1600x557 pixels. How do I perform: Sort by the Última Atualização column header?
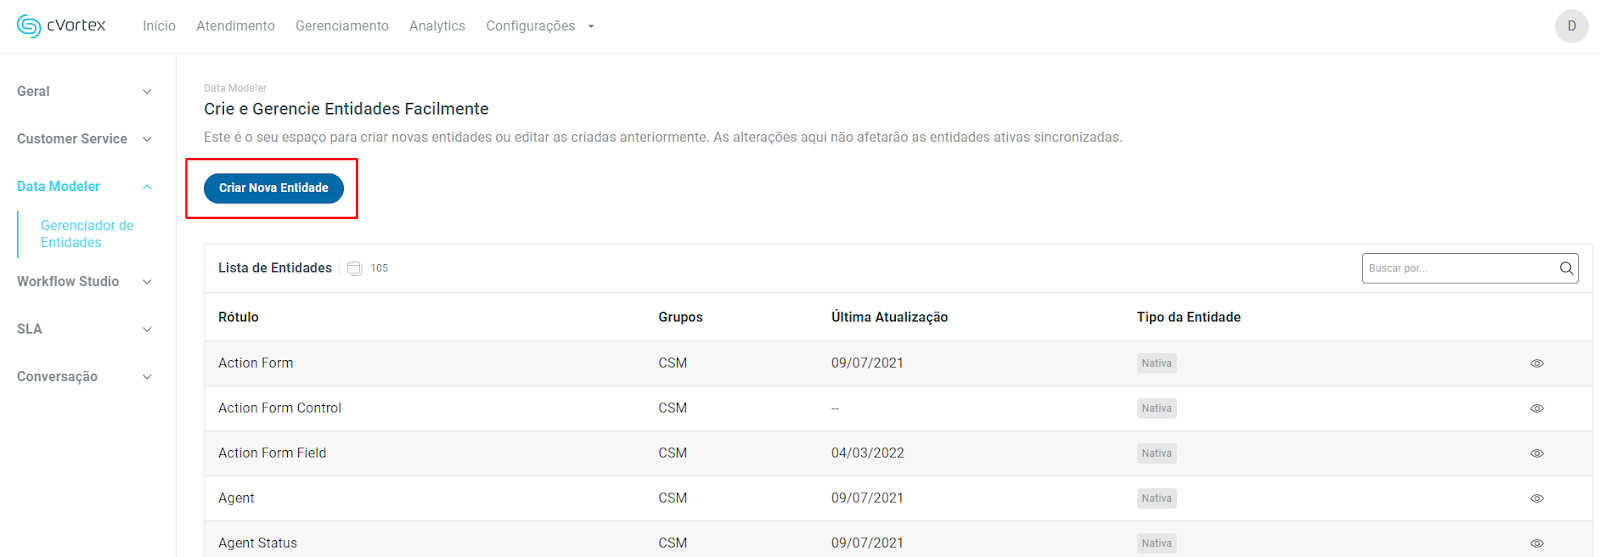tap(889, 317)
